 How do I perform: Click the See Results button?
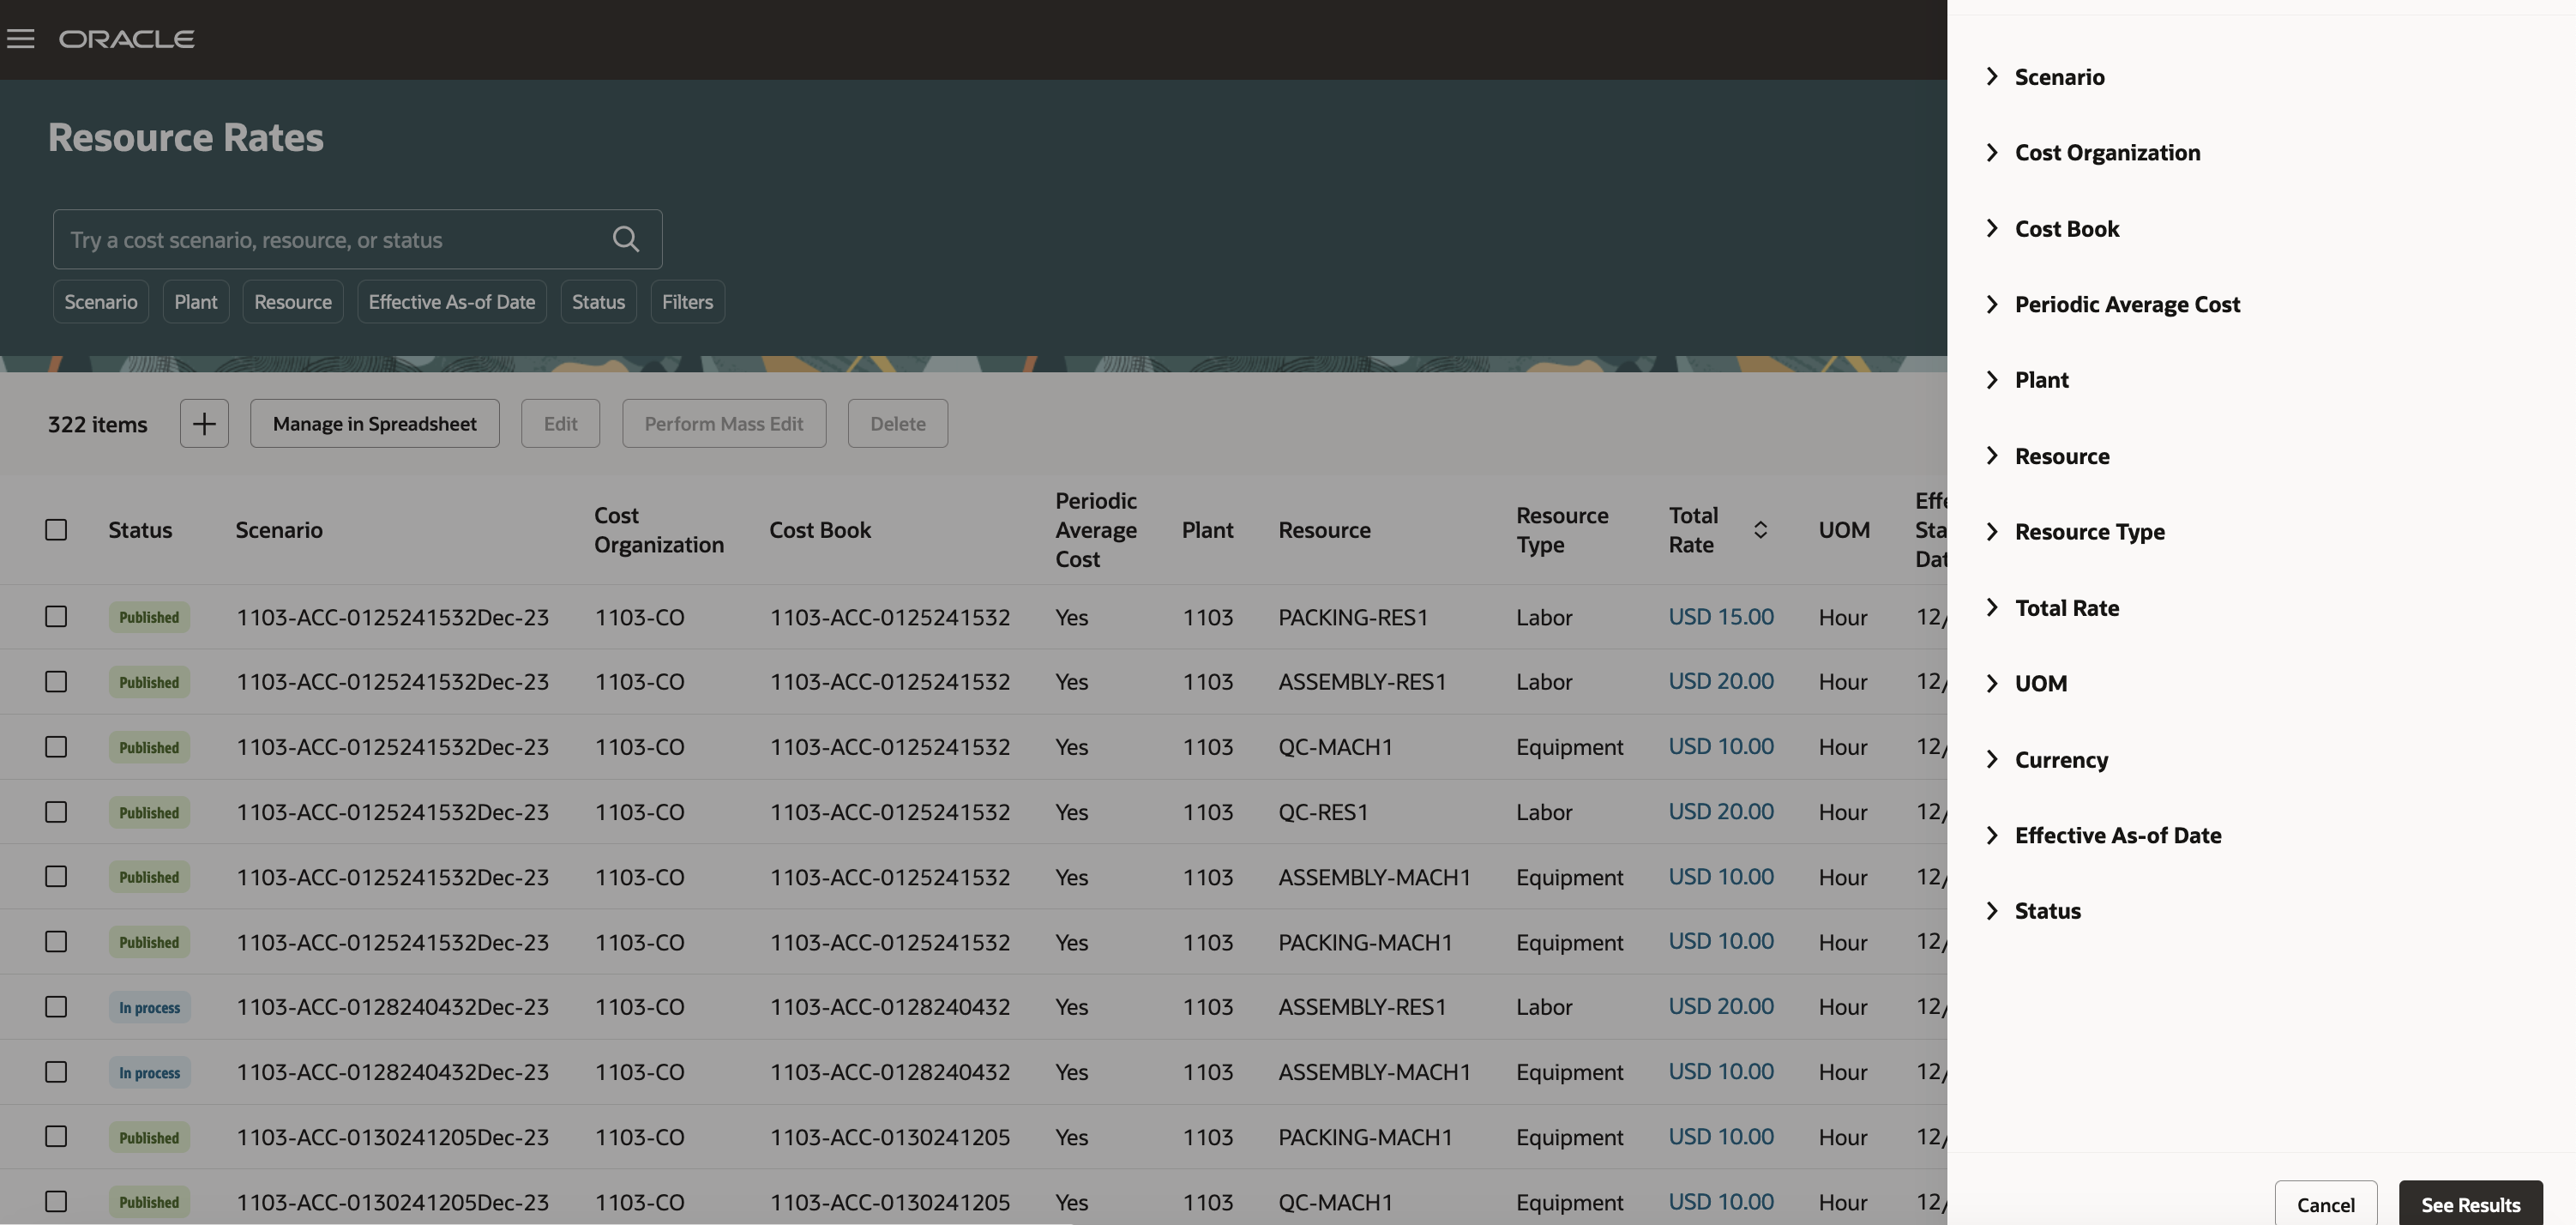(2470, 1204)
